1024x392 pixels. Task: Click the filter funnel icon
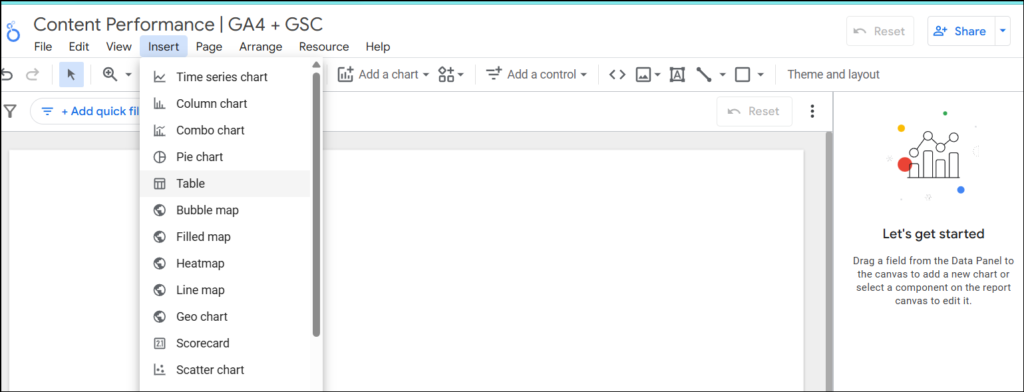9,111
